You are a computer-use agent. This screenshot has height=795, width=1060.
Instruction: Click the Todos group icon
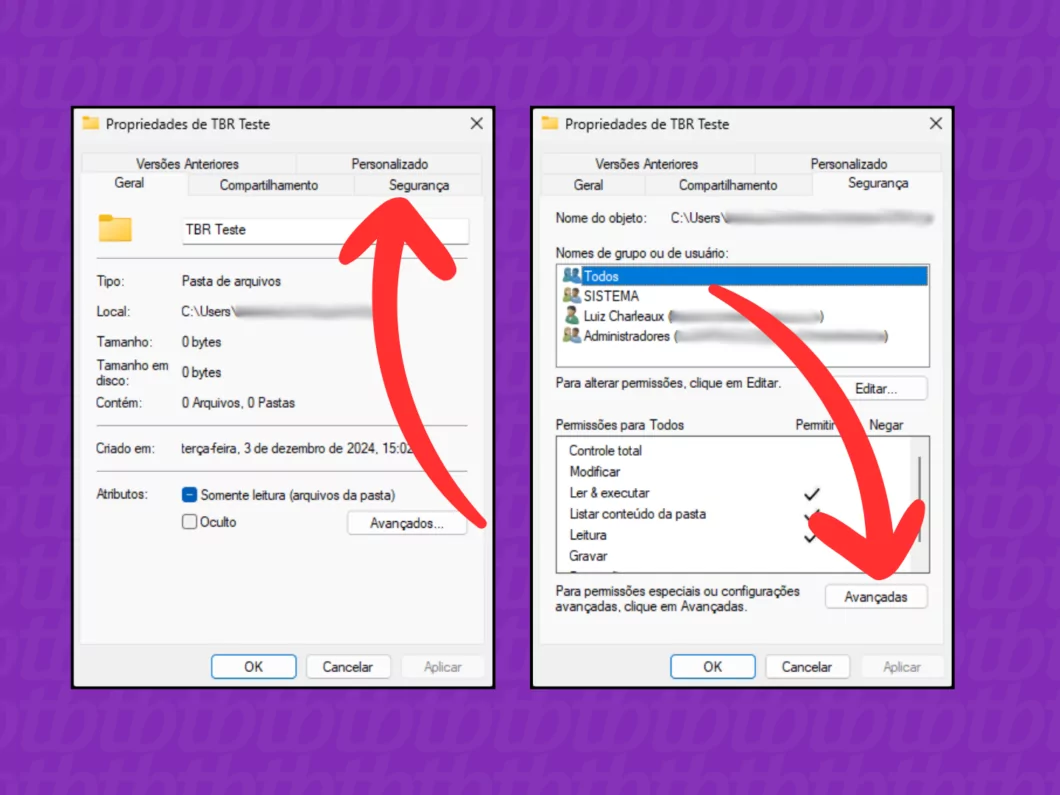571,275
